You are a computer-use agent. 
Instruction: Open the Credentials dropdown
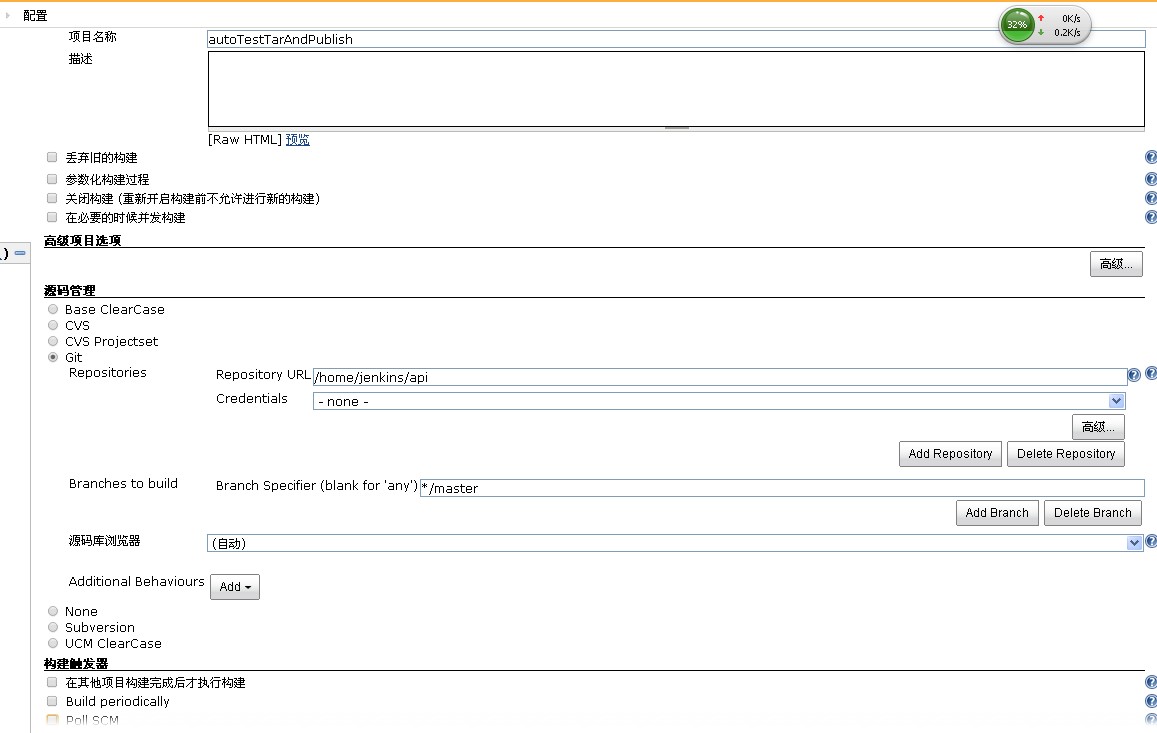click(719, 401)
